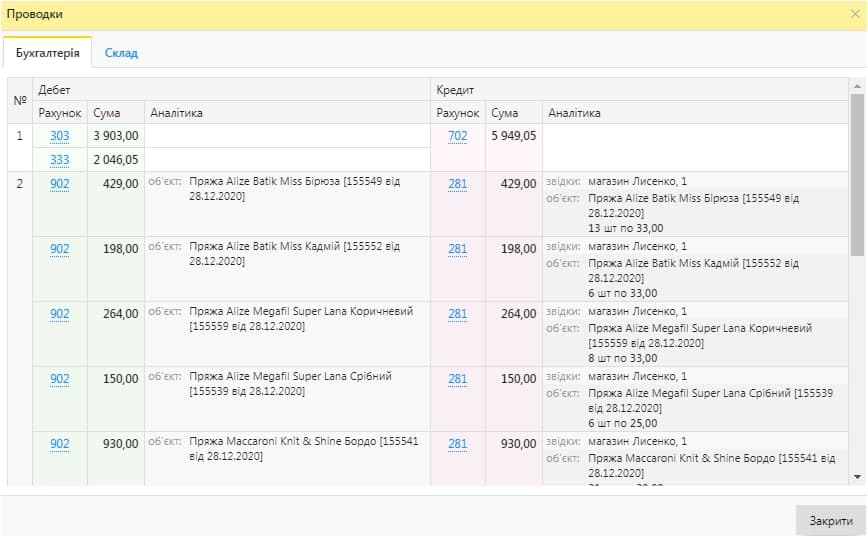868x537 pixels.
Task: Click credit sum 930,00 cell
Action: 514,459
